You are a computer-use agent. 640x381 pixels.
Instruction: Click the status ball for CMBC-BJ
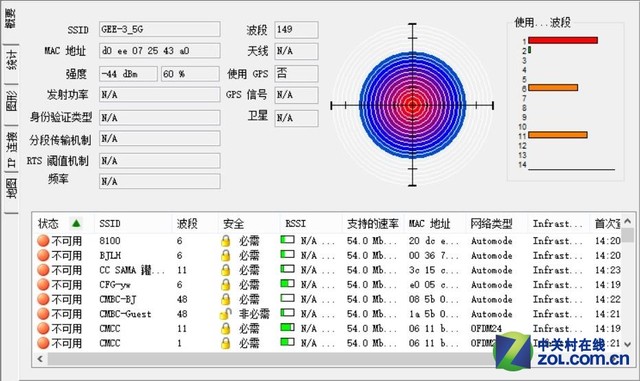[43, 299]
